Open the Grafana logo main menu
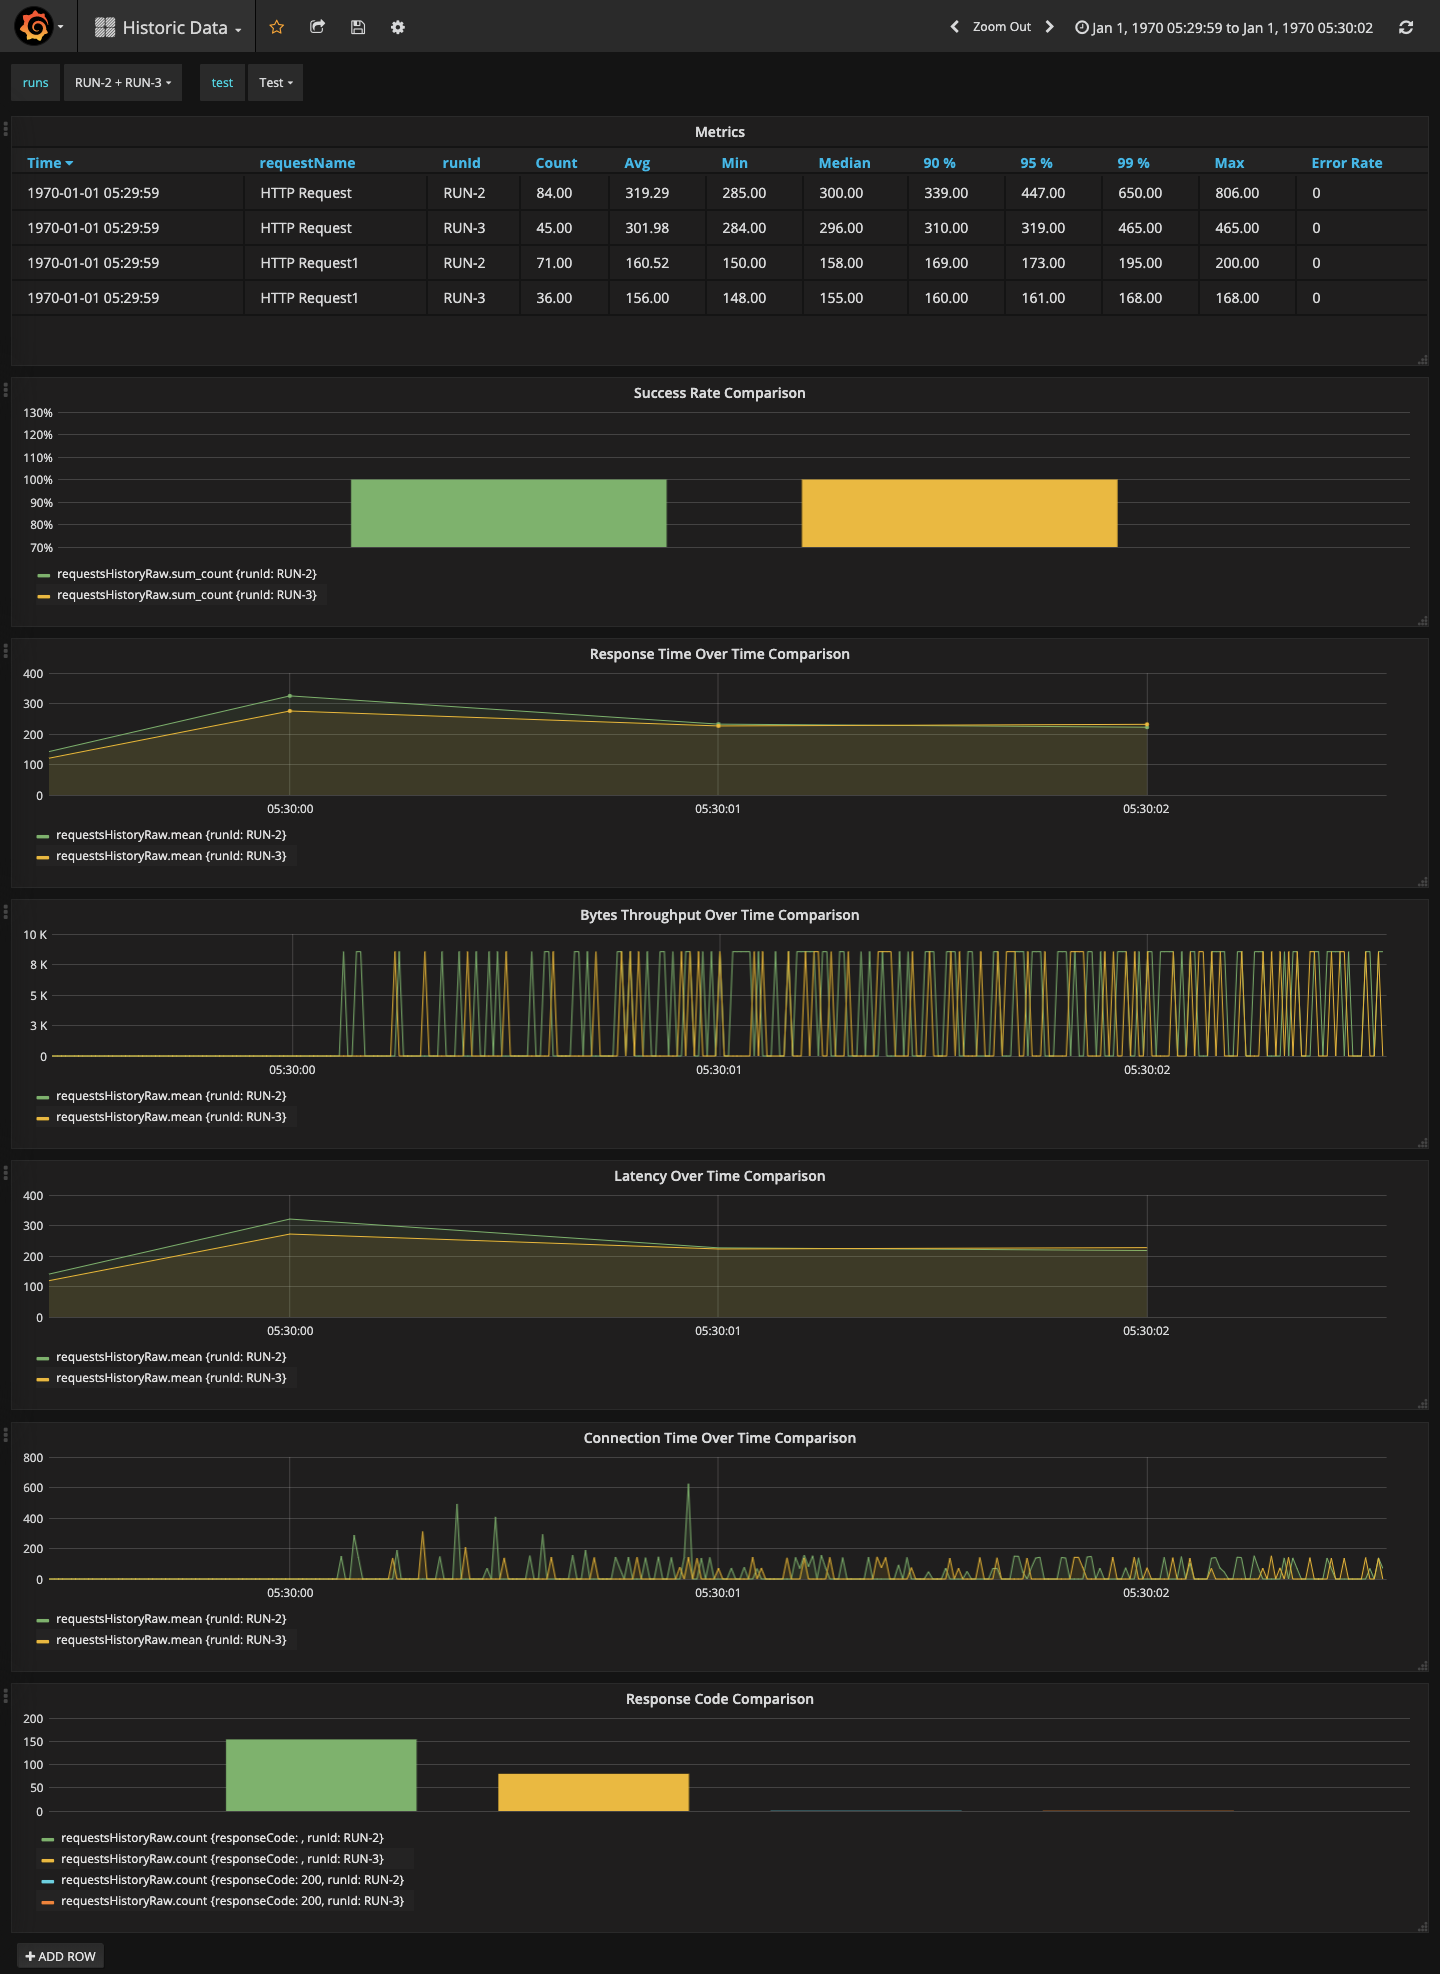Viewport: 1440px width, 1974px height. (x=38, y=27)
